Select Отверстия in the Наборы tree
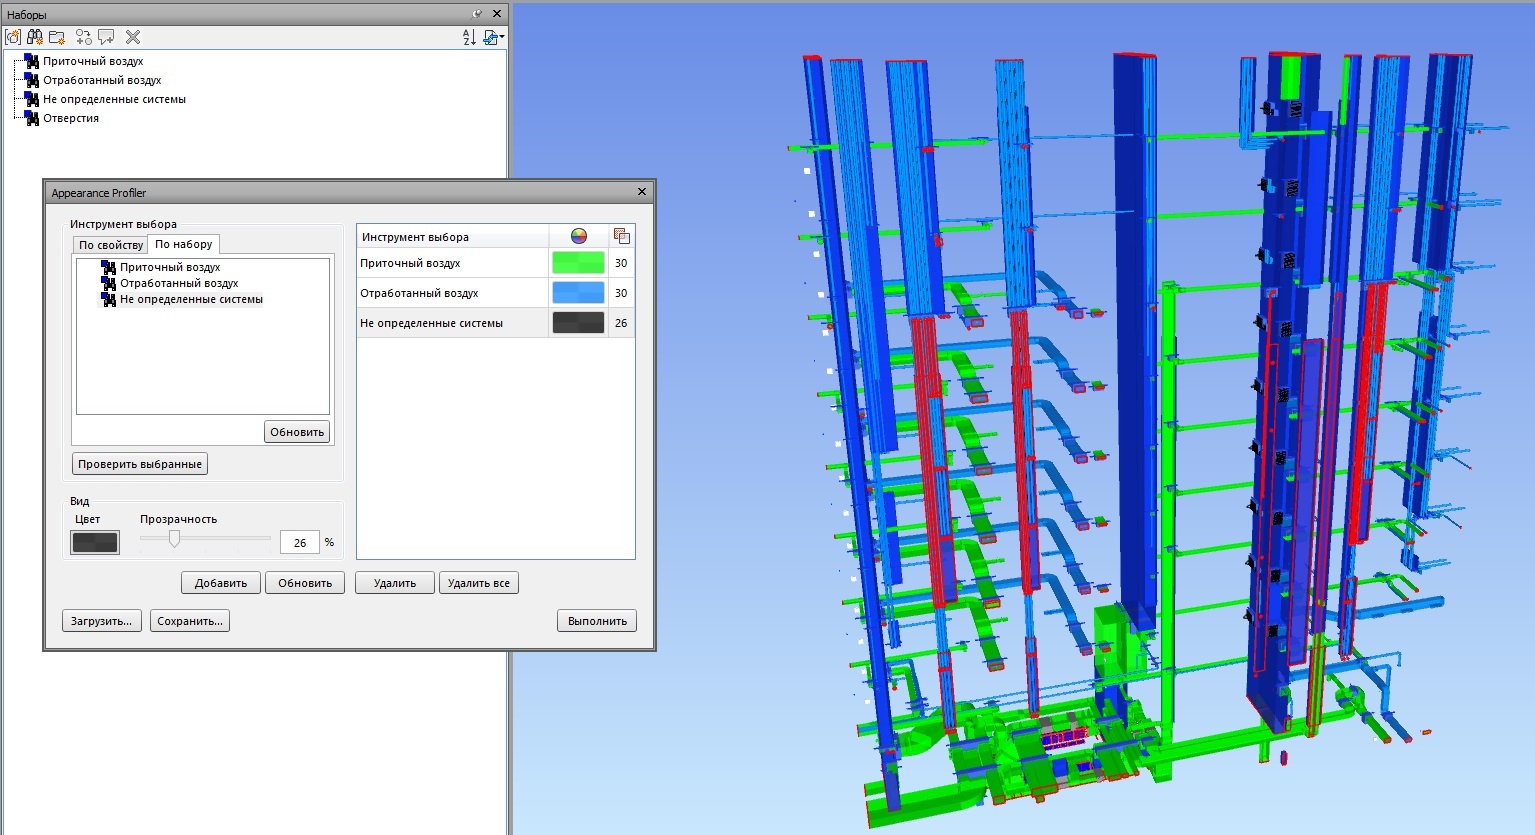The height and width of the screenshot is (835, 1535). click(70, 118)
